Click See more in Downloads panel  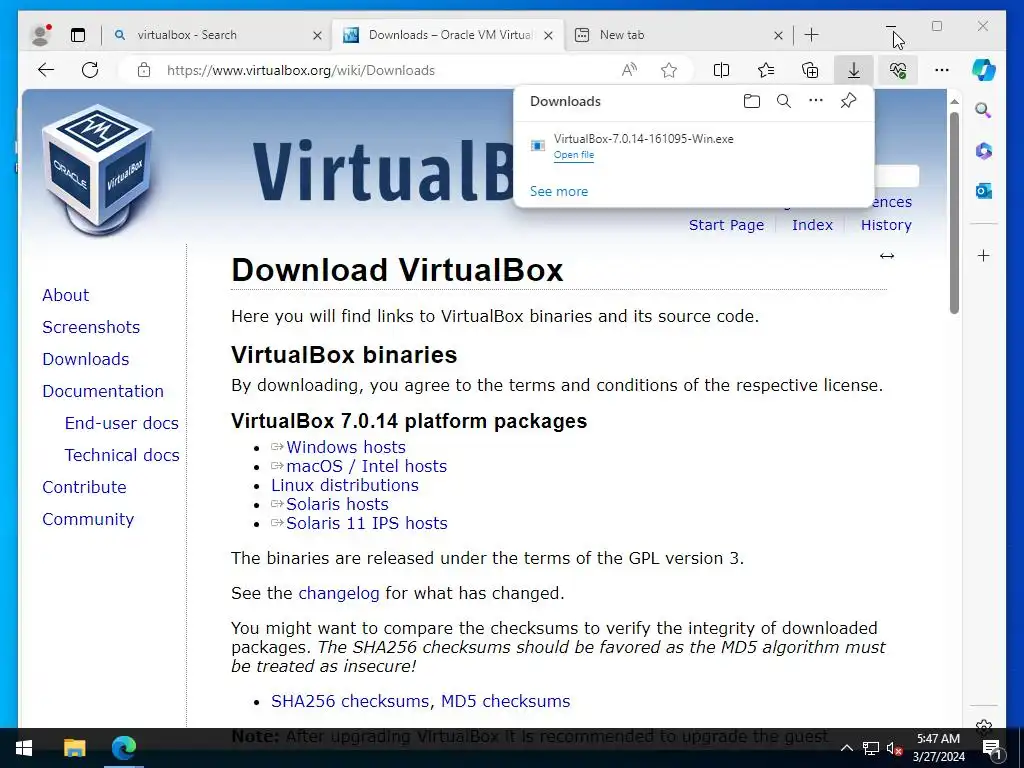559,191
